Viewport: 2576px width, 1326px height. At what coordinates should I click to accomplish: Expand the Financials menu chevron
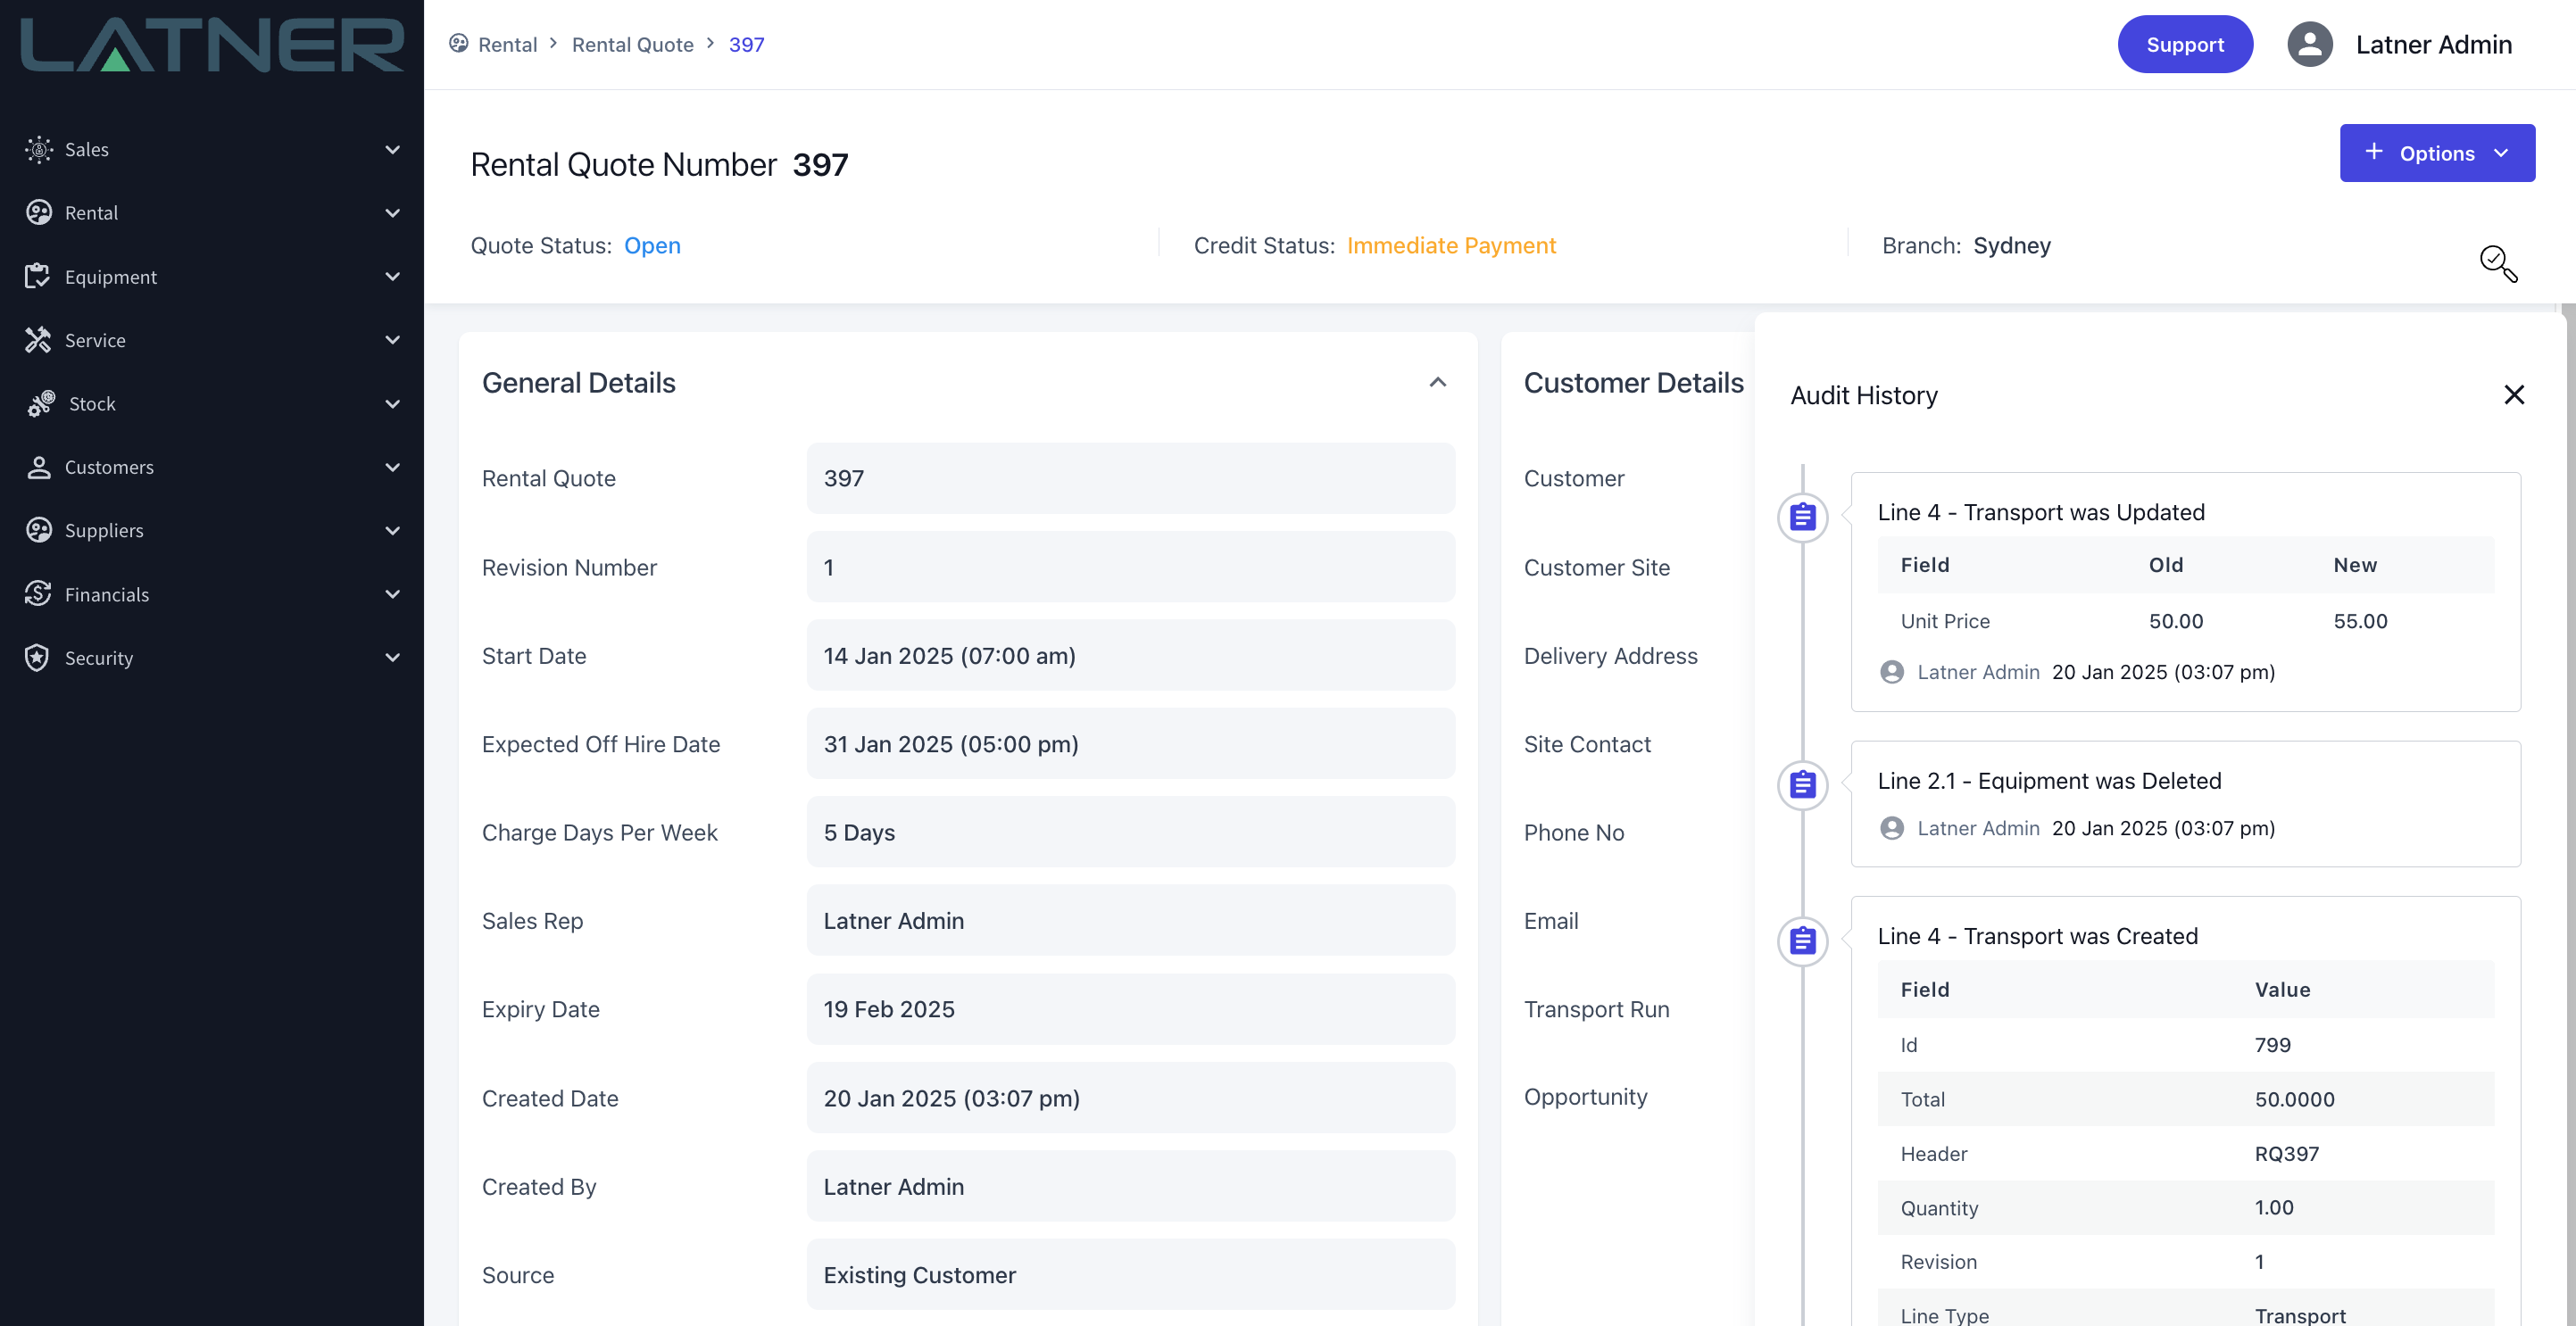[x=393, y=594]
